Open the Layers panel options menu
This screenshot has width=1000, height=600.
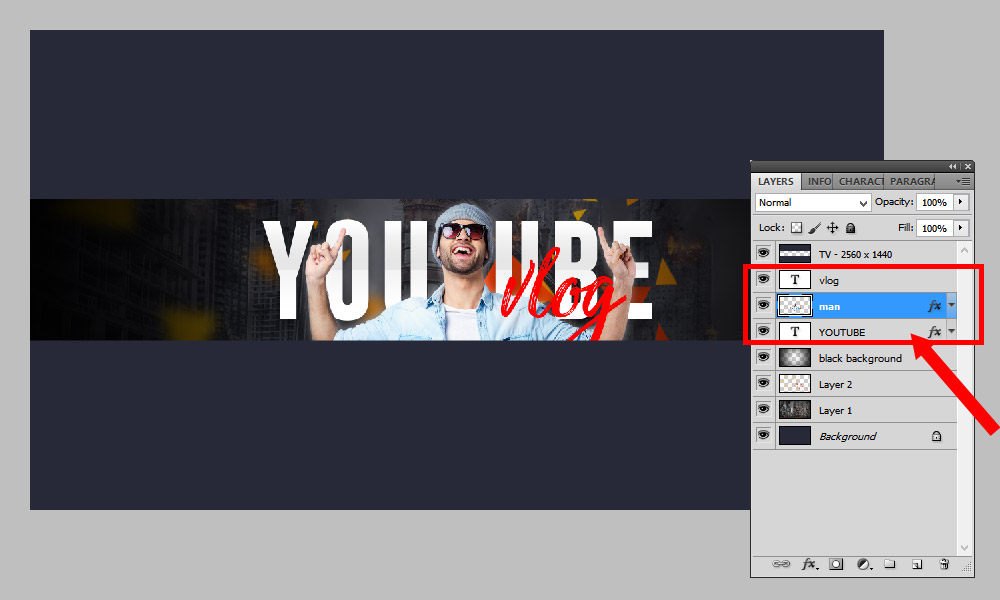coord(963,182)
